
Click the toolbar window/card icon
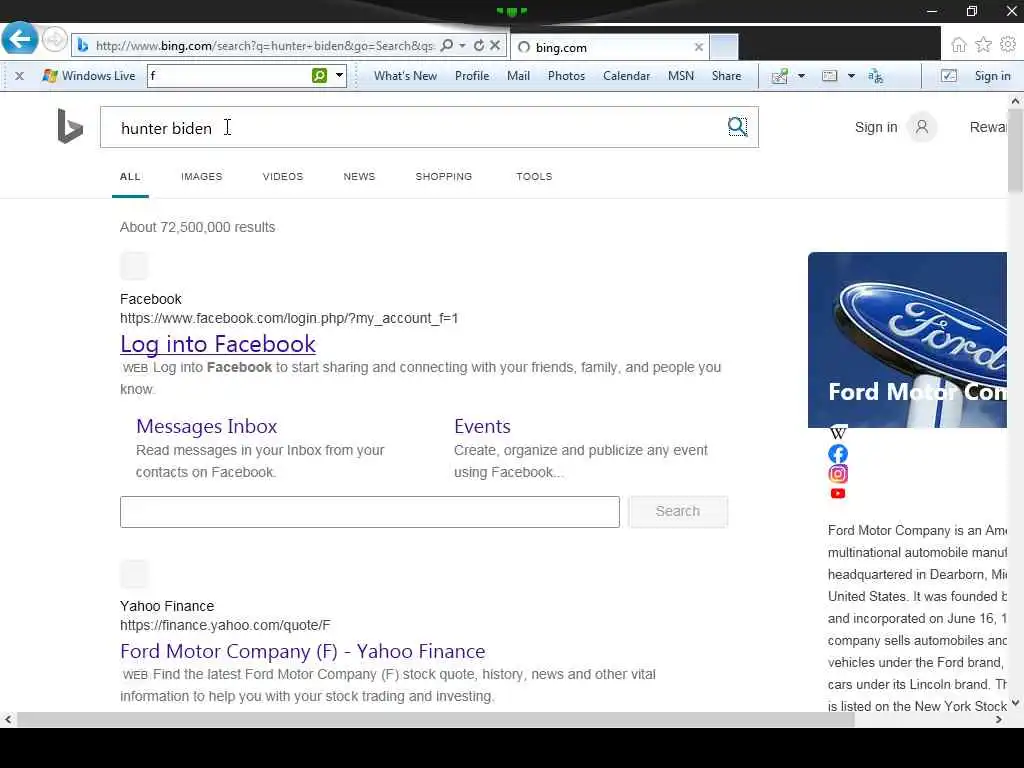[829, 76]
